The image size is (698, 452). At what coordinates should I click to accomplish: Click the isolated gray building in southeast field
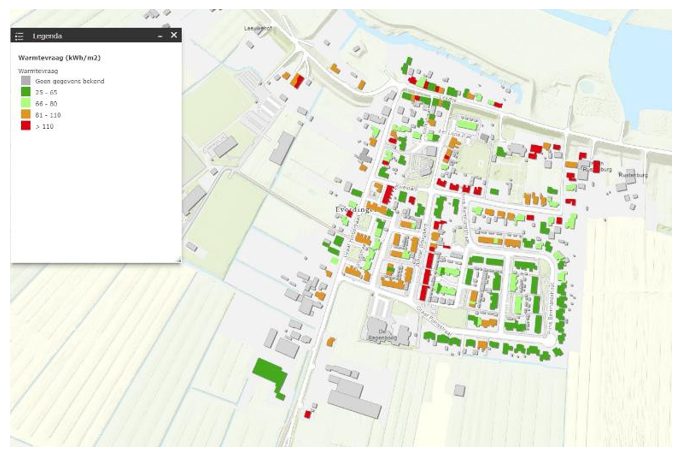(459, 390)
